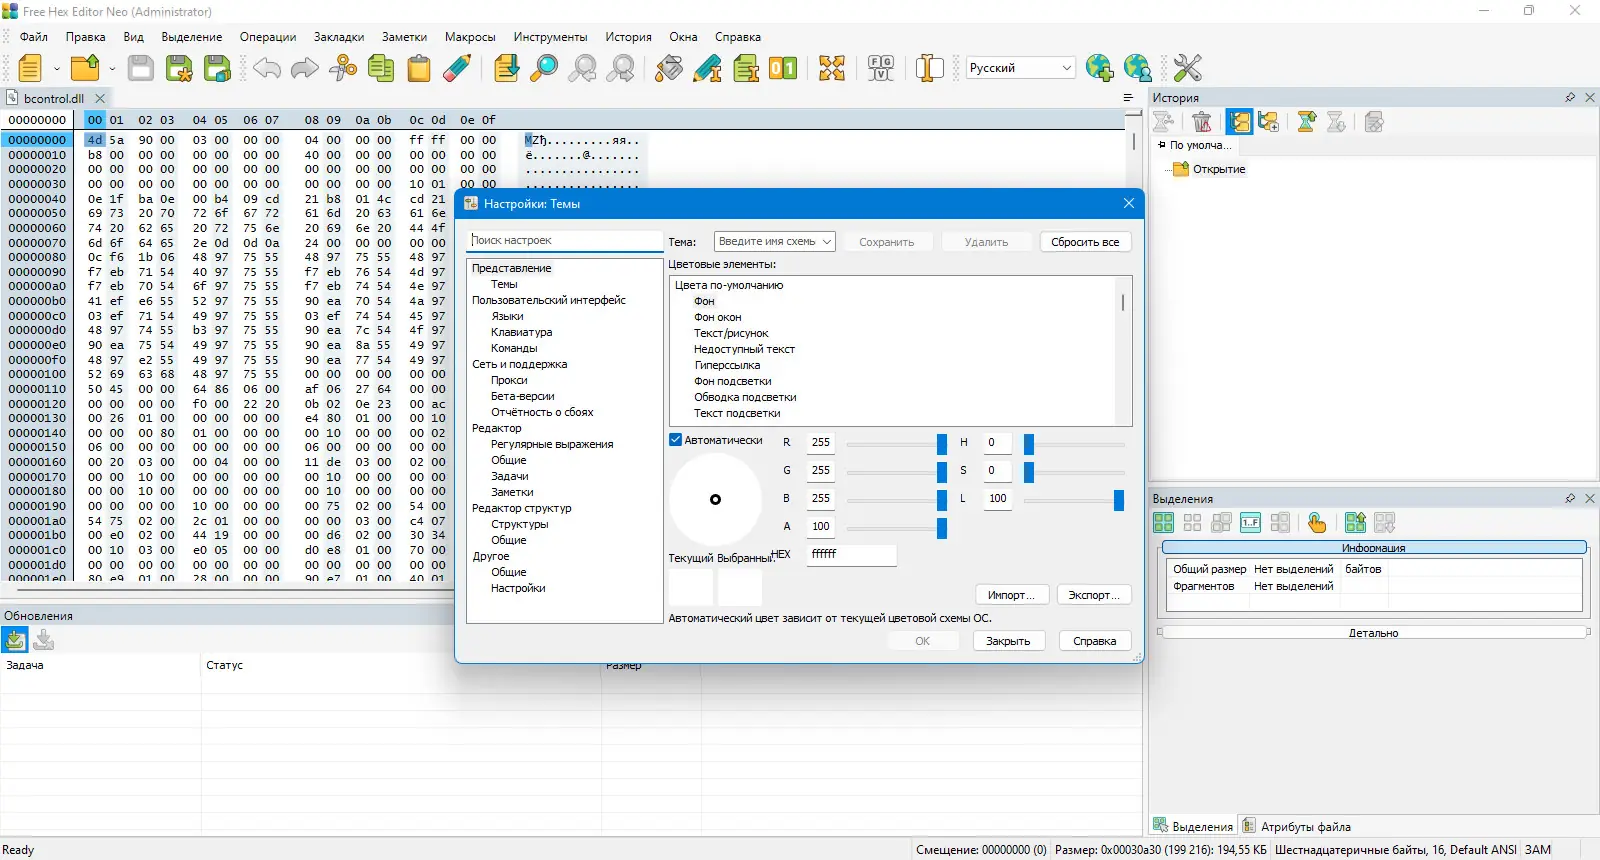Open the Тема scheme name dropdown
Viewport: 1600px width, 860px height.
tap(775, 242)
